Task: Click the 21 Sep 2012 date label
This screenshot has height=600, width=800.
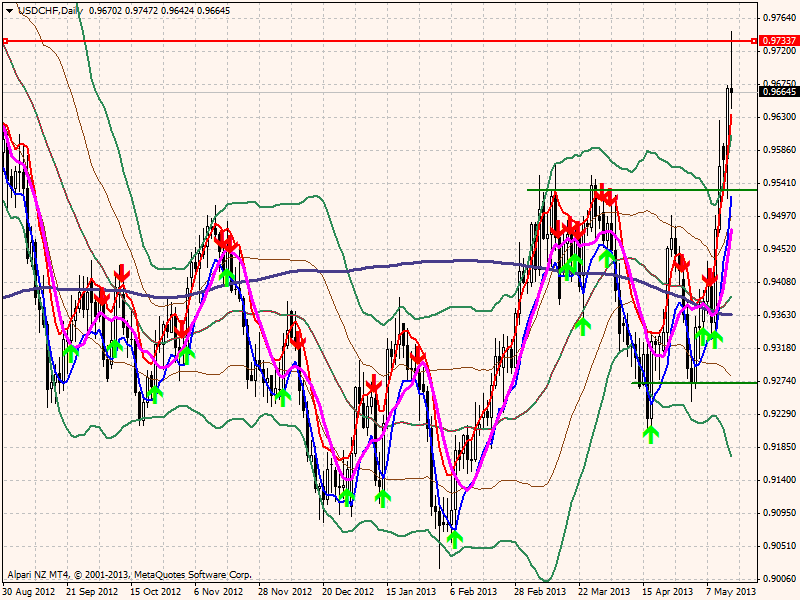Action: click(92, 592)
